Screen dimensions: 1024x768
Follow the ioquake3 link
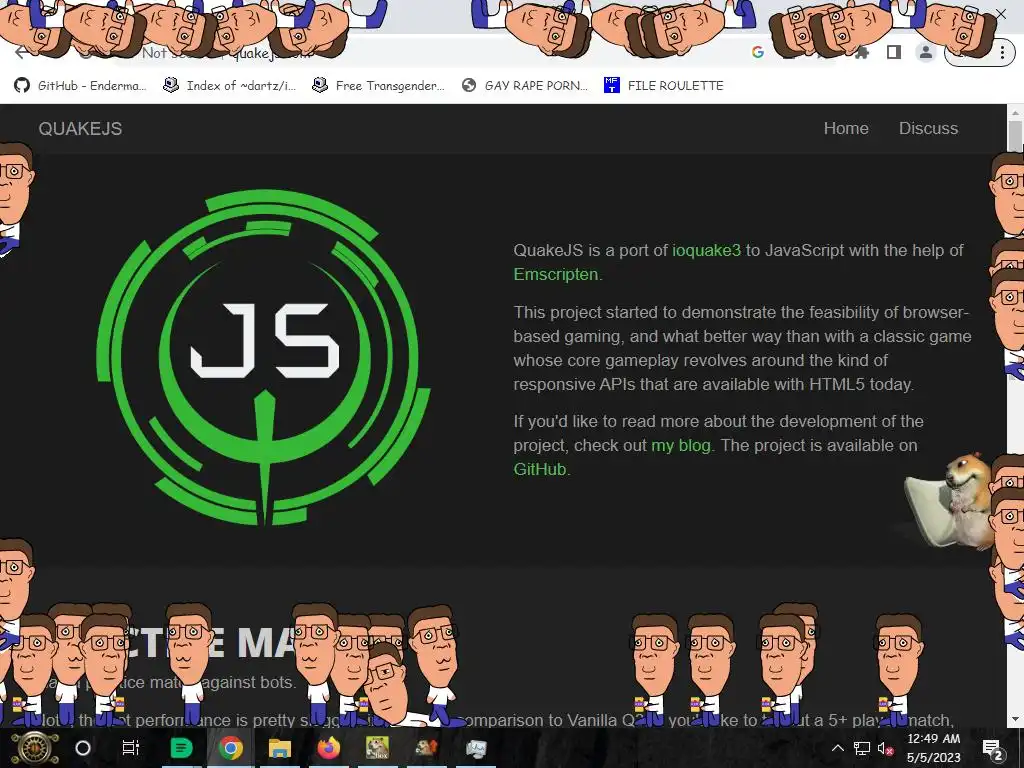707,250
